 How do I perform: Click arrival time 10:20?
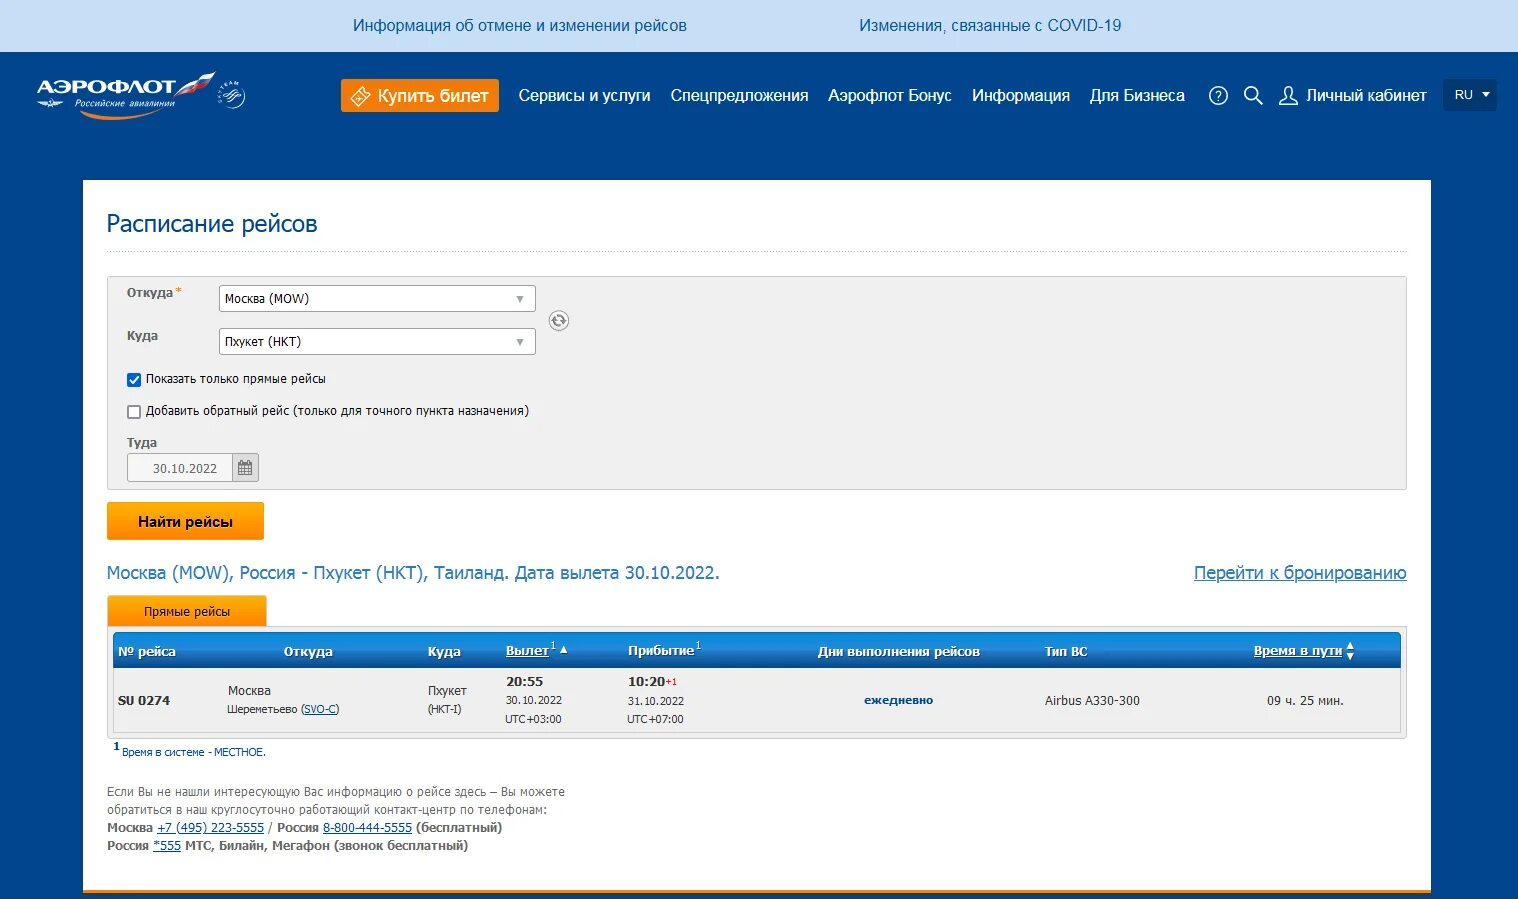[646, 682]
